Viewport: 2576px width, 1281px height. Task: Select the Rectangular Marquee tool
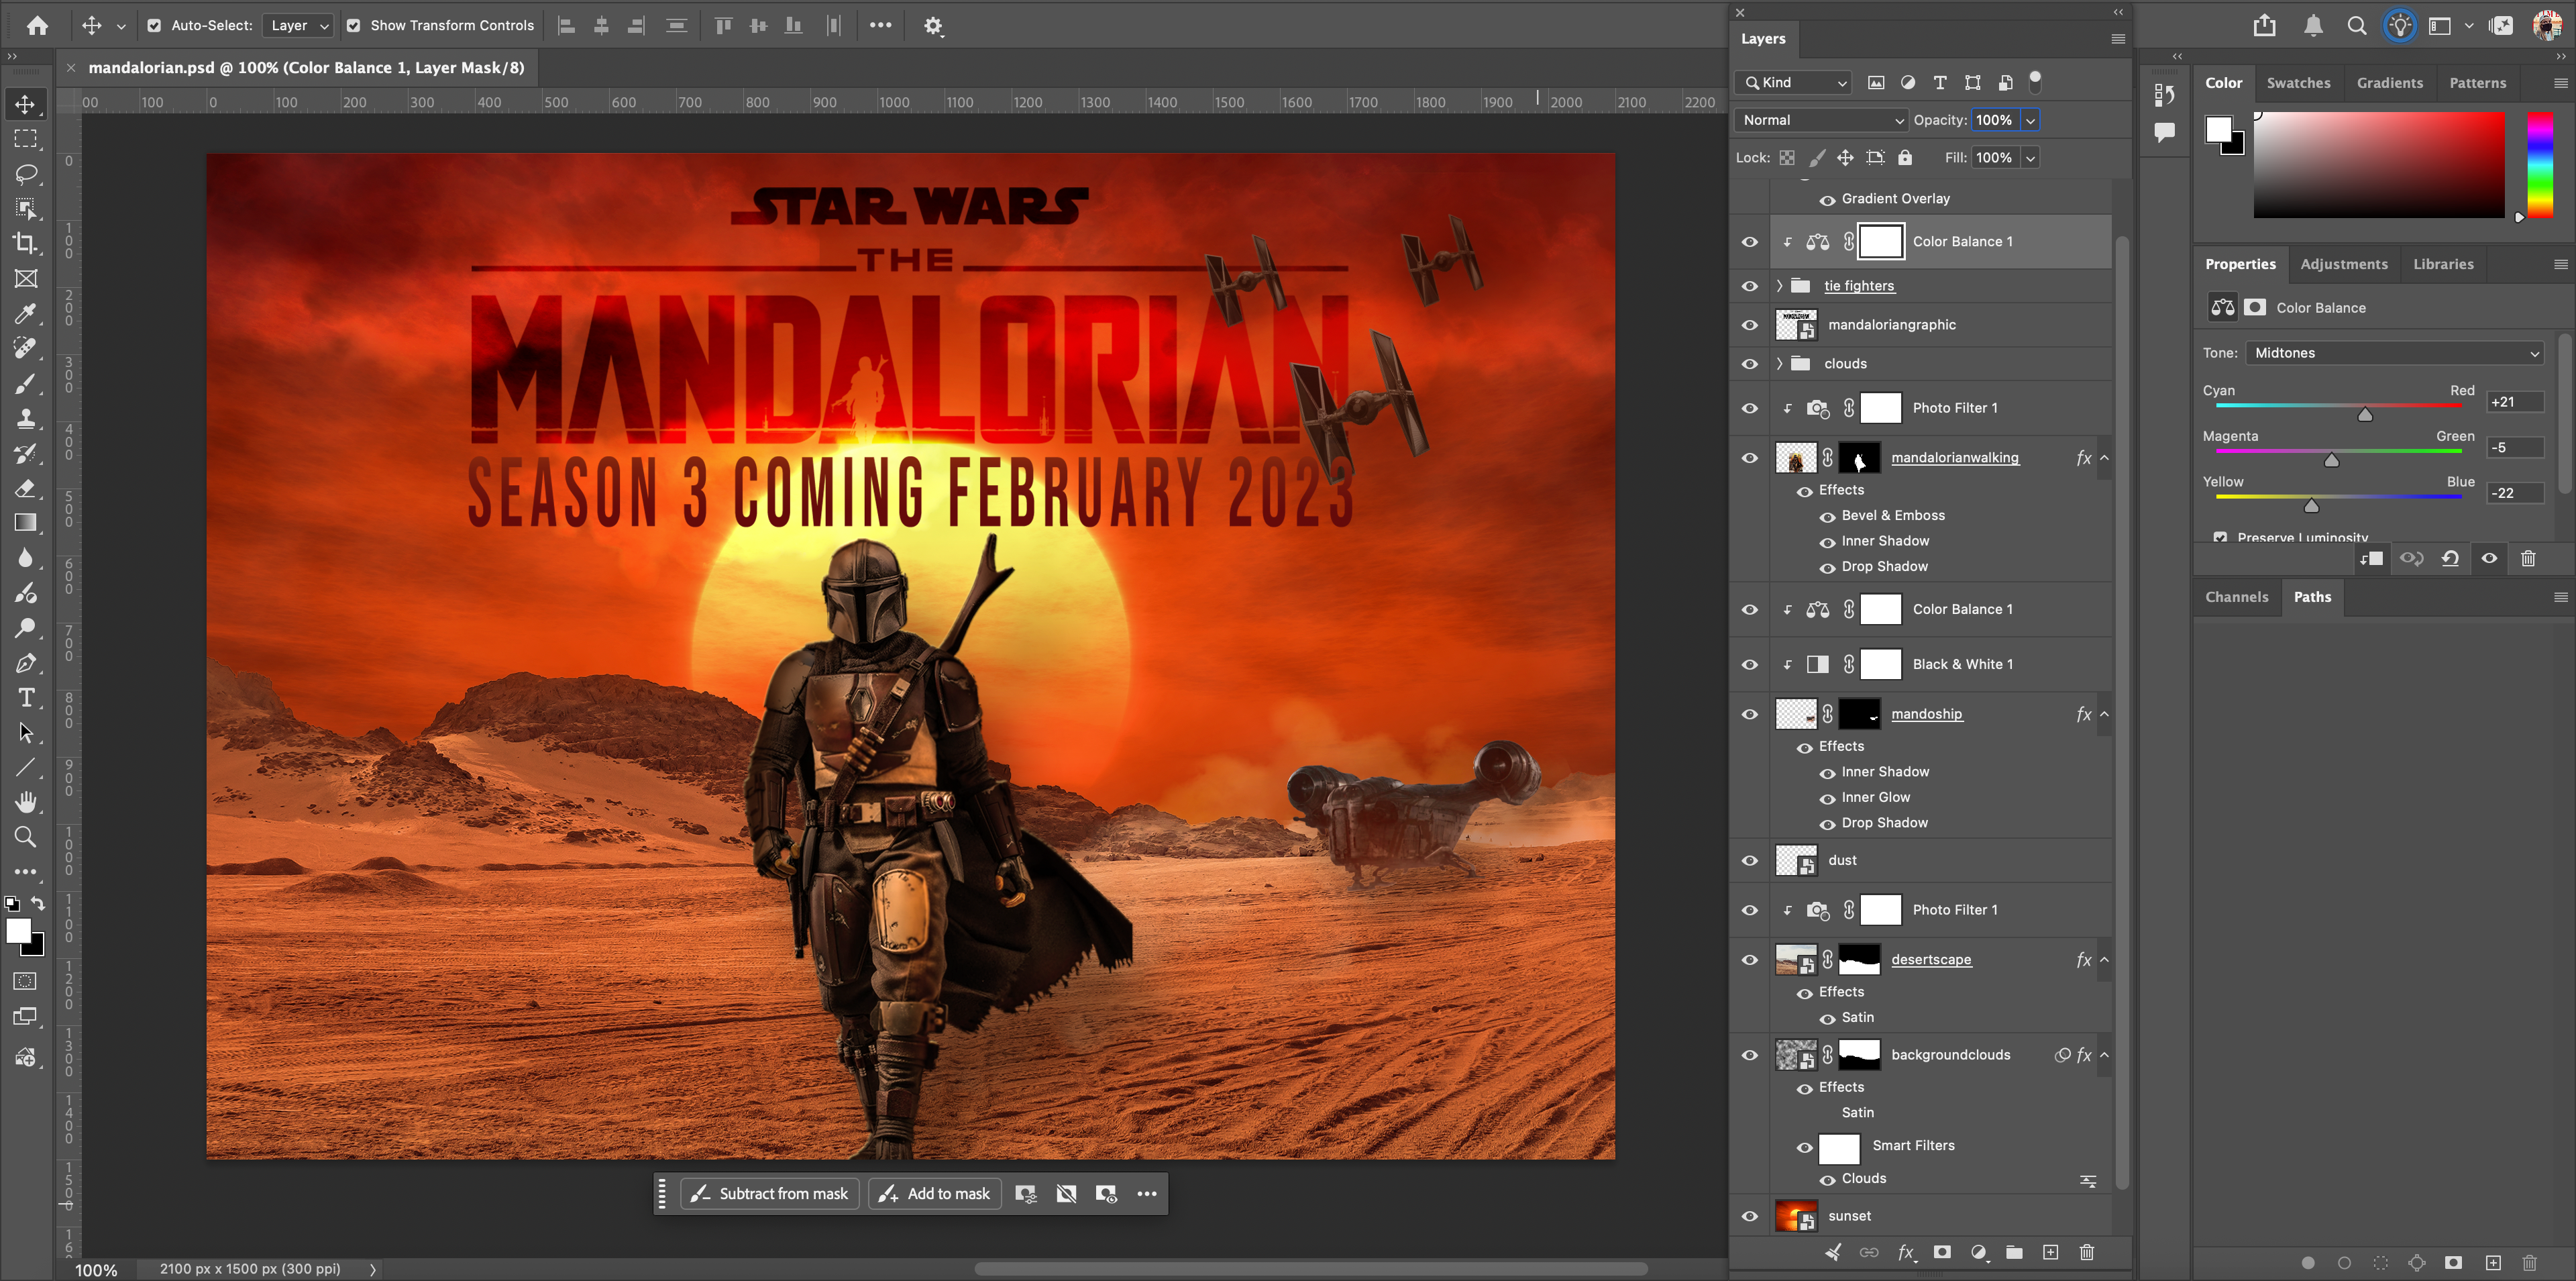pos(26,139)
